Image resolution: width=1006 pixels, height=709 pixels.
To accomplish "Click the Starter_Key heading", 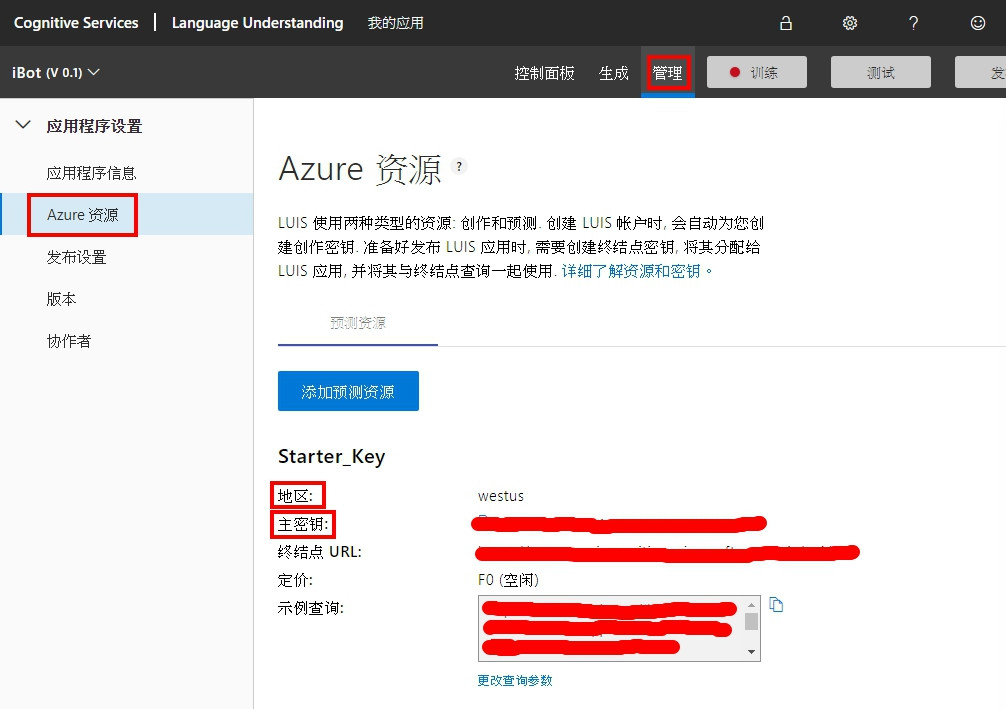I will click(332, 456).
